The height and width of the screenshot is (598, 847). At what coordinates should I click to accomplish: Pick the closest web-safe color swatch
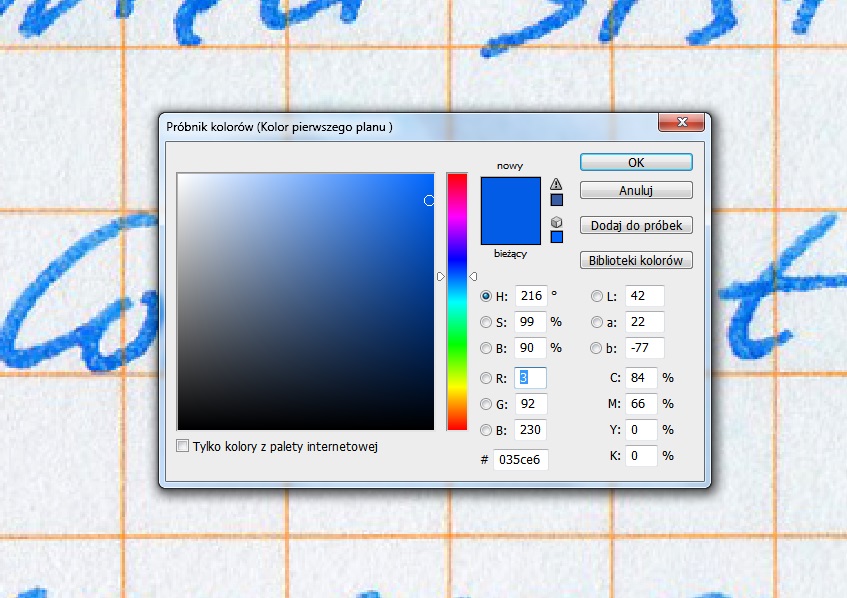click(x=557, y=237)
